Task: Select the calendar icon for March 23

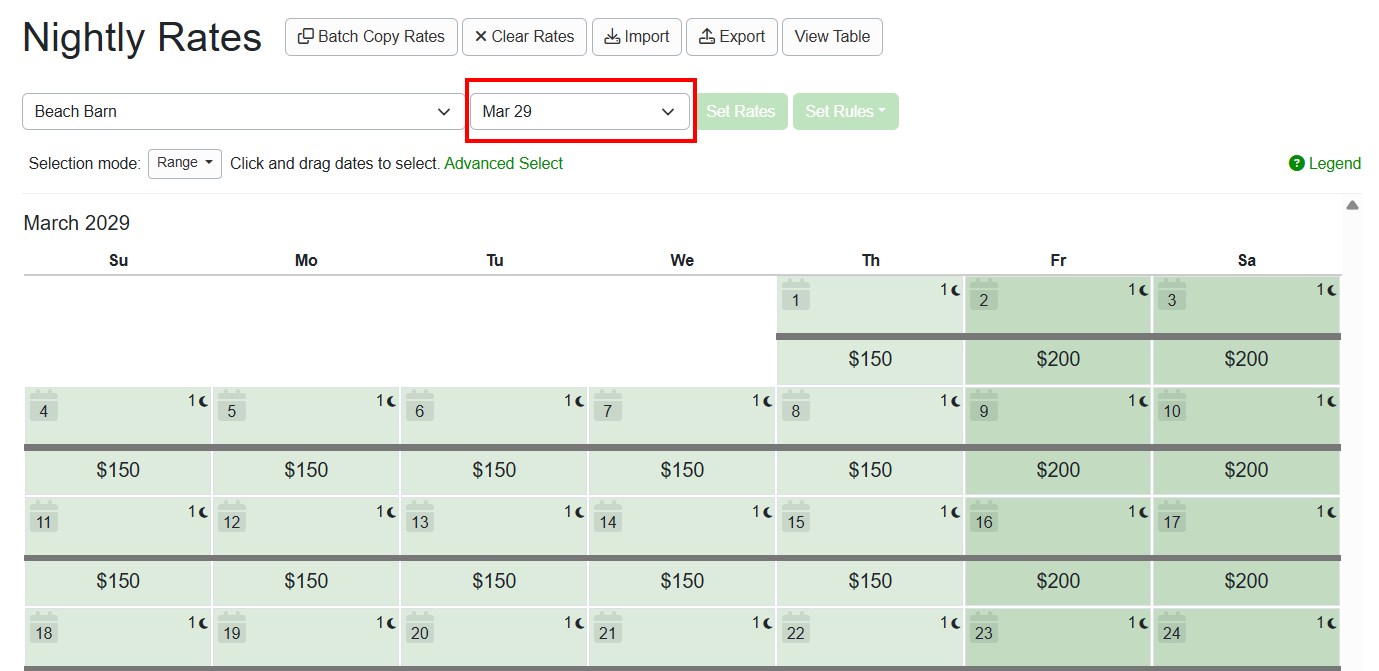Action: (984, 629)
